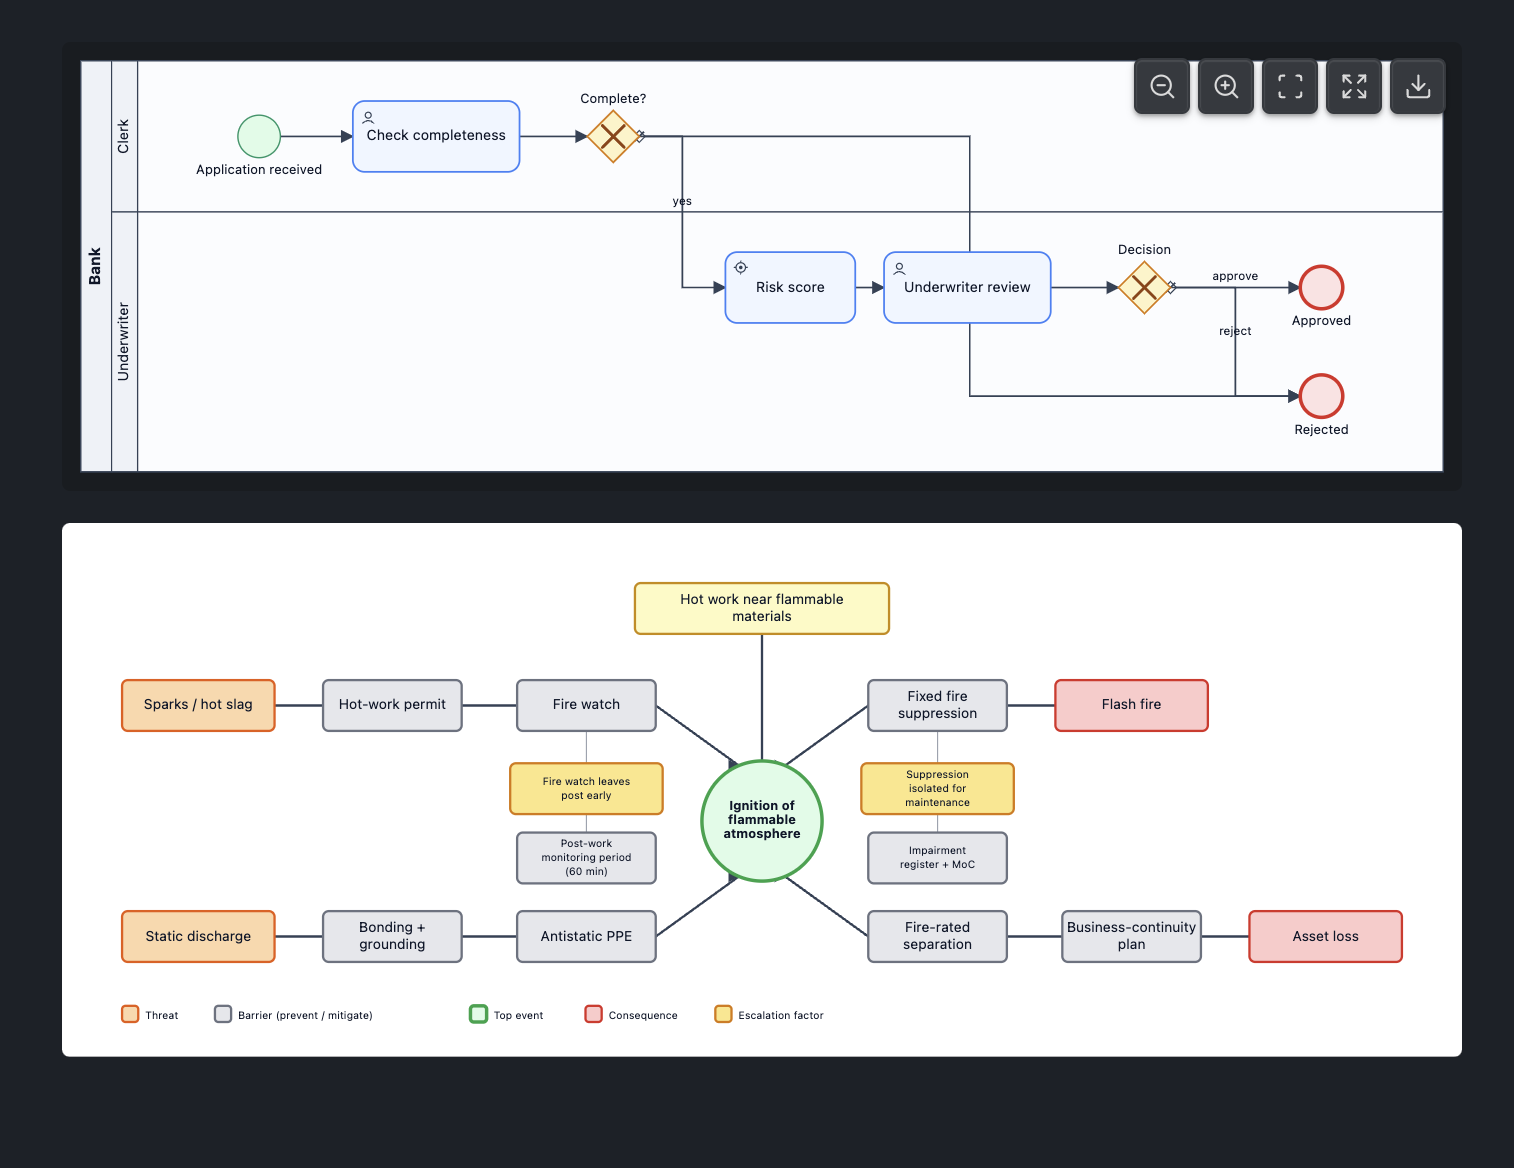The width and height of the screenshot is (1514, 1168).
Task: Select the Asset loss consequence box
Action: coord(1325,936)
